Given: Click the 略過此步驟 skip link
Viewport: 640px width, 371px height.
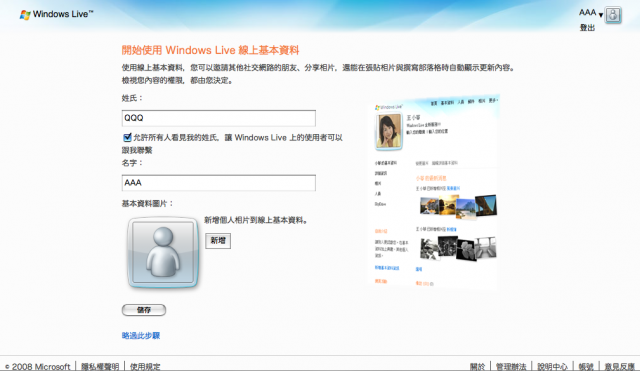Looking at the screenshot, I should click(x=141, y=335).
